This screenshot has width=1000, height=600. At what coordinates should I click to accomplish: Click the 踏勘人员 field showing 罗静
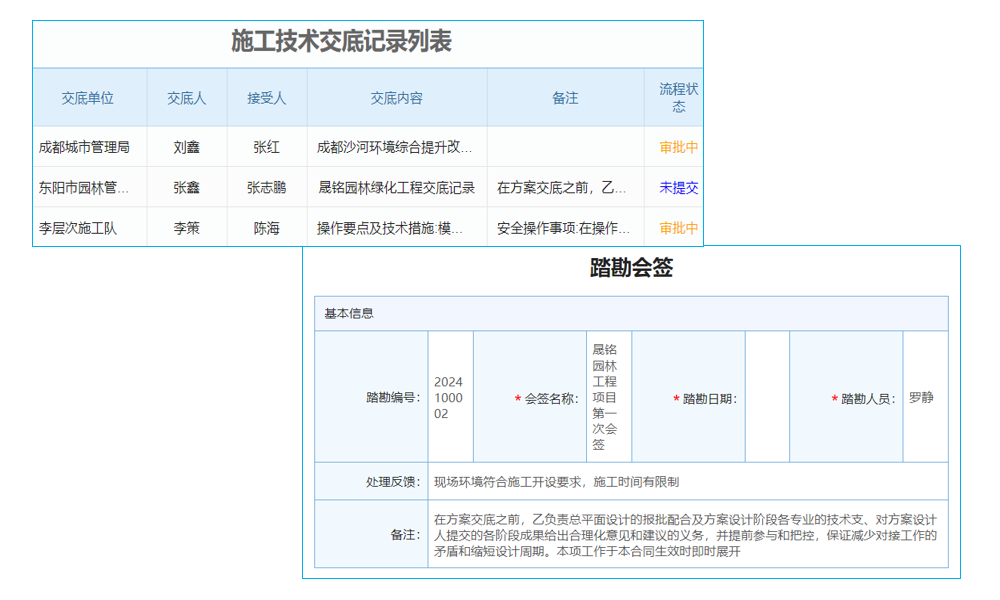921,395
